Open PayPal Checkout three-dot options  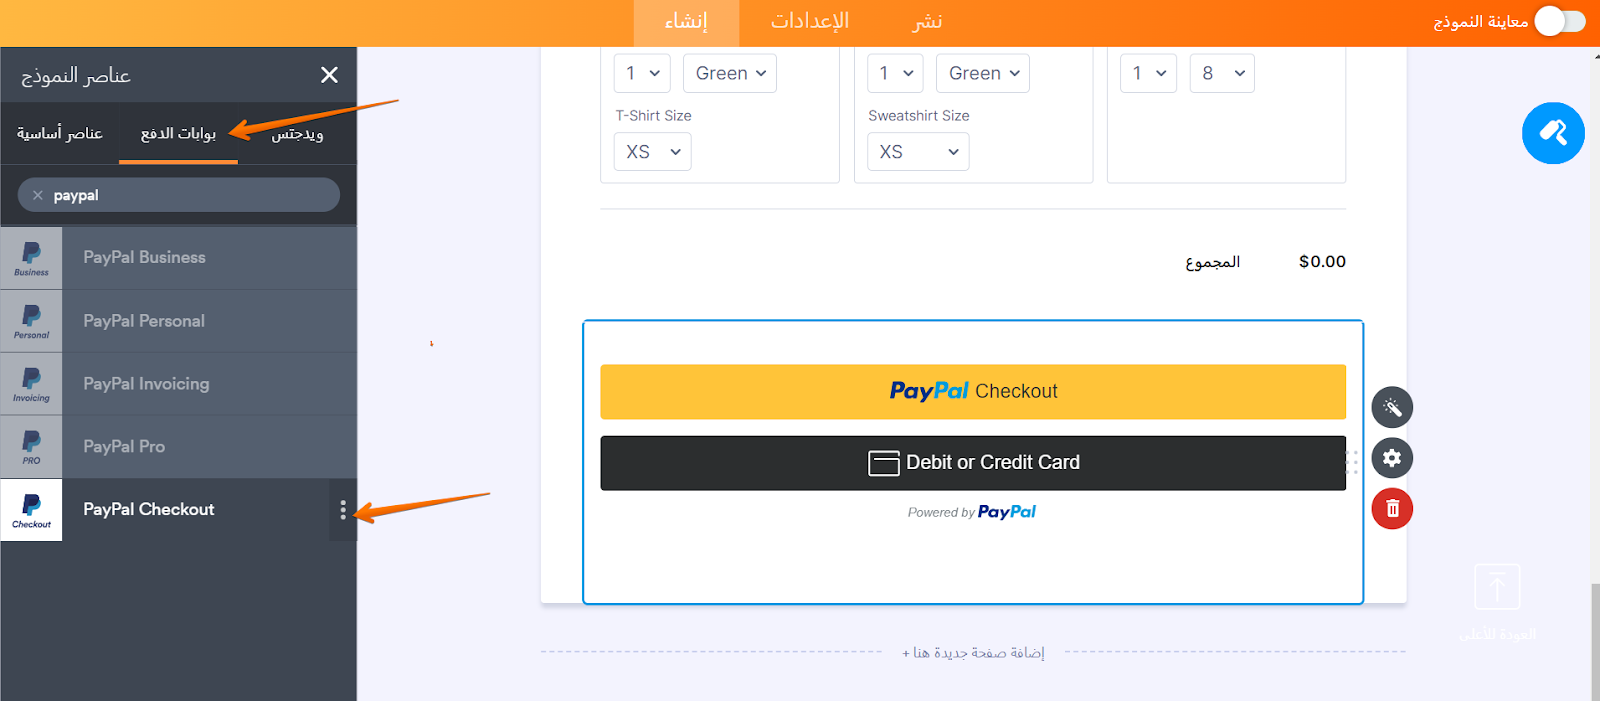point(343,510)
